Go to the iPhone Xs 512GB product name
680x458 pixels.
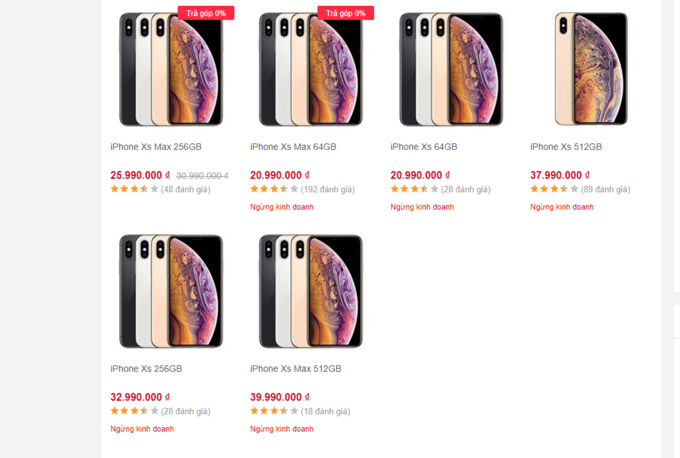point(566,147)
